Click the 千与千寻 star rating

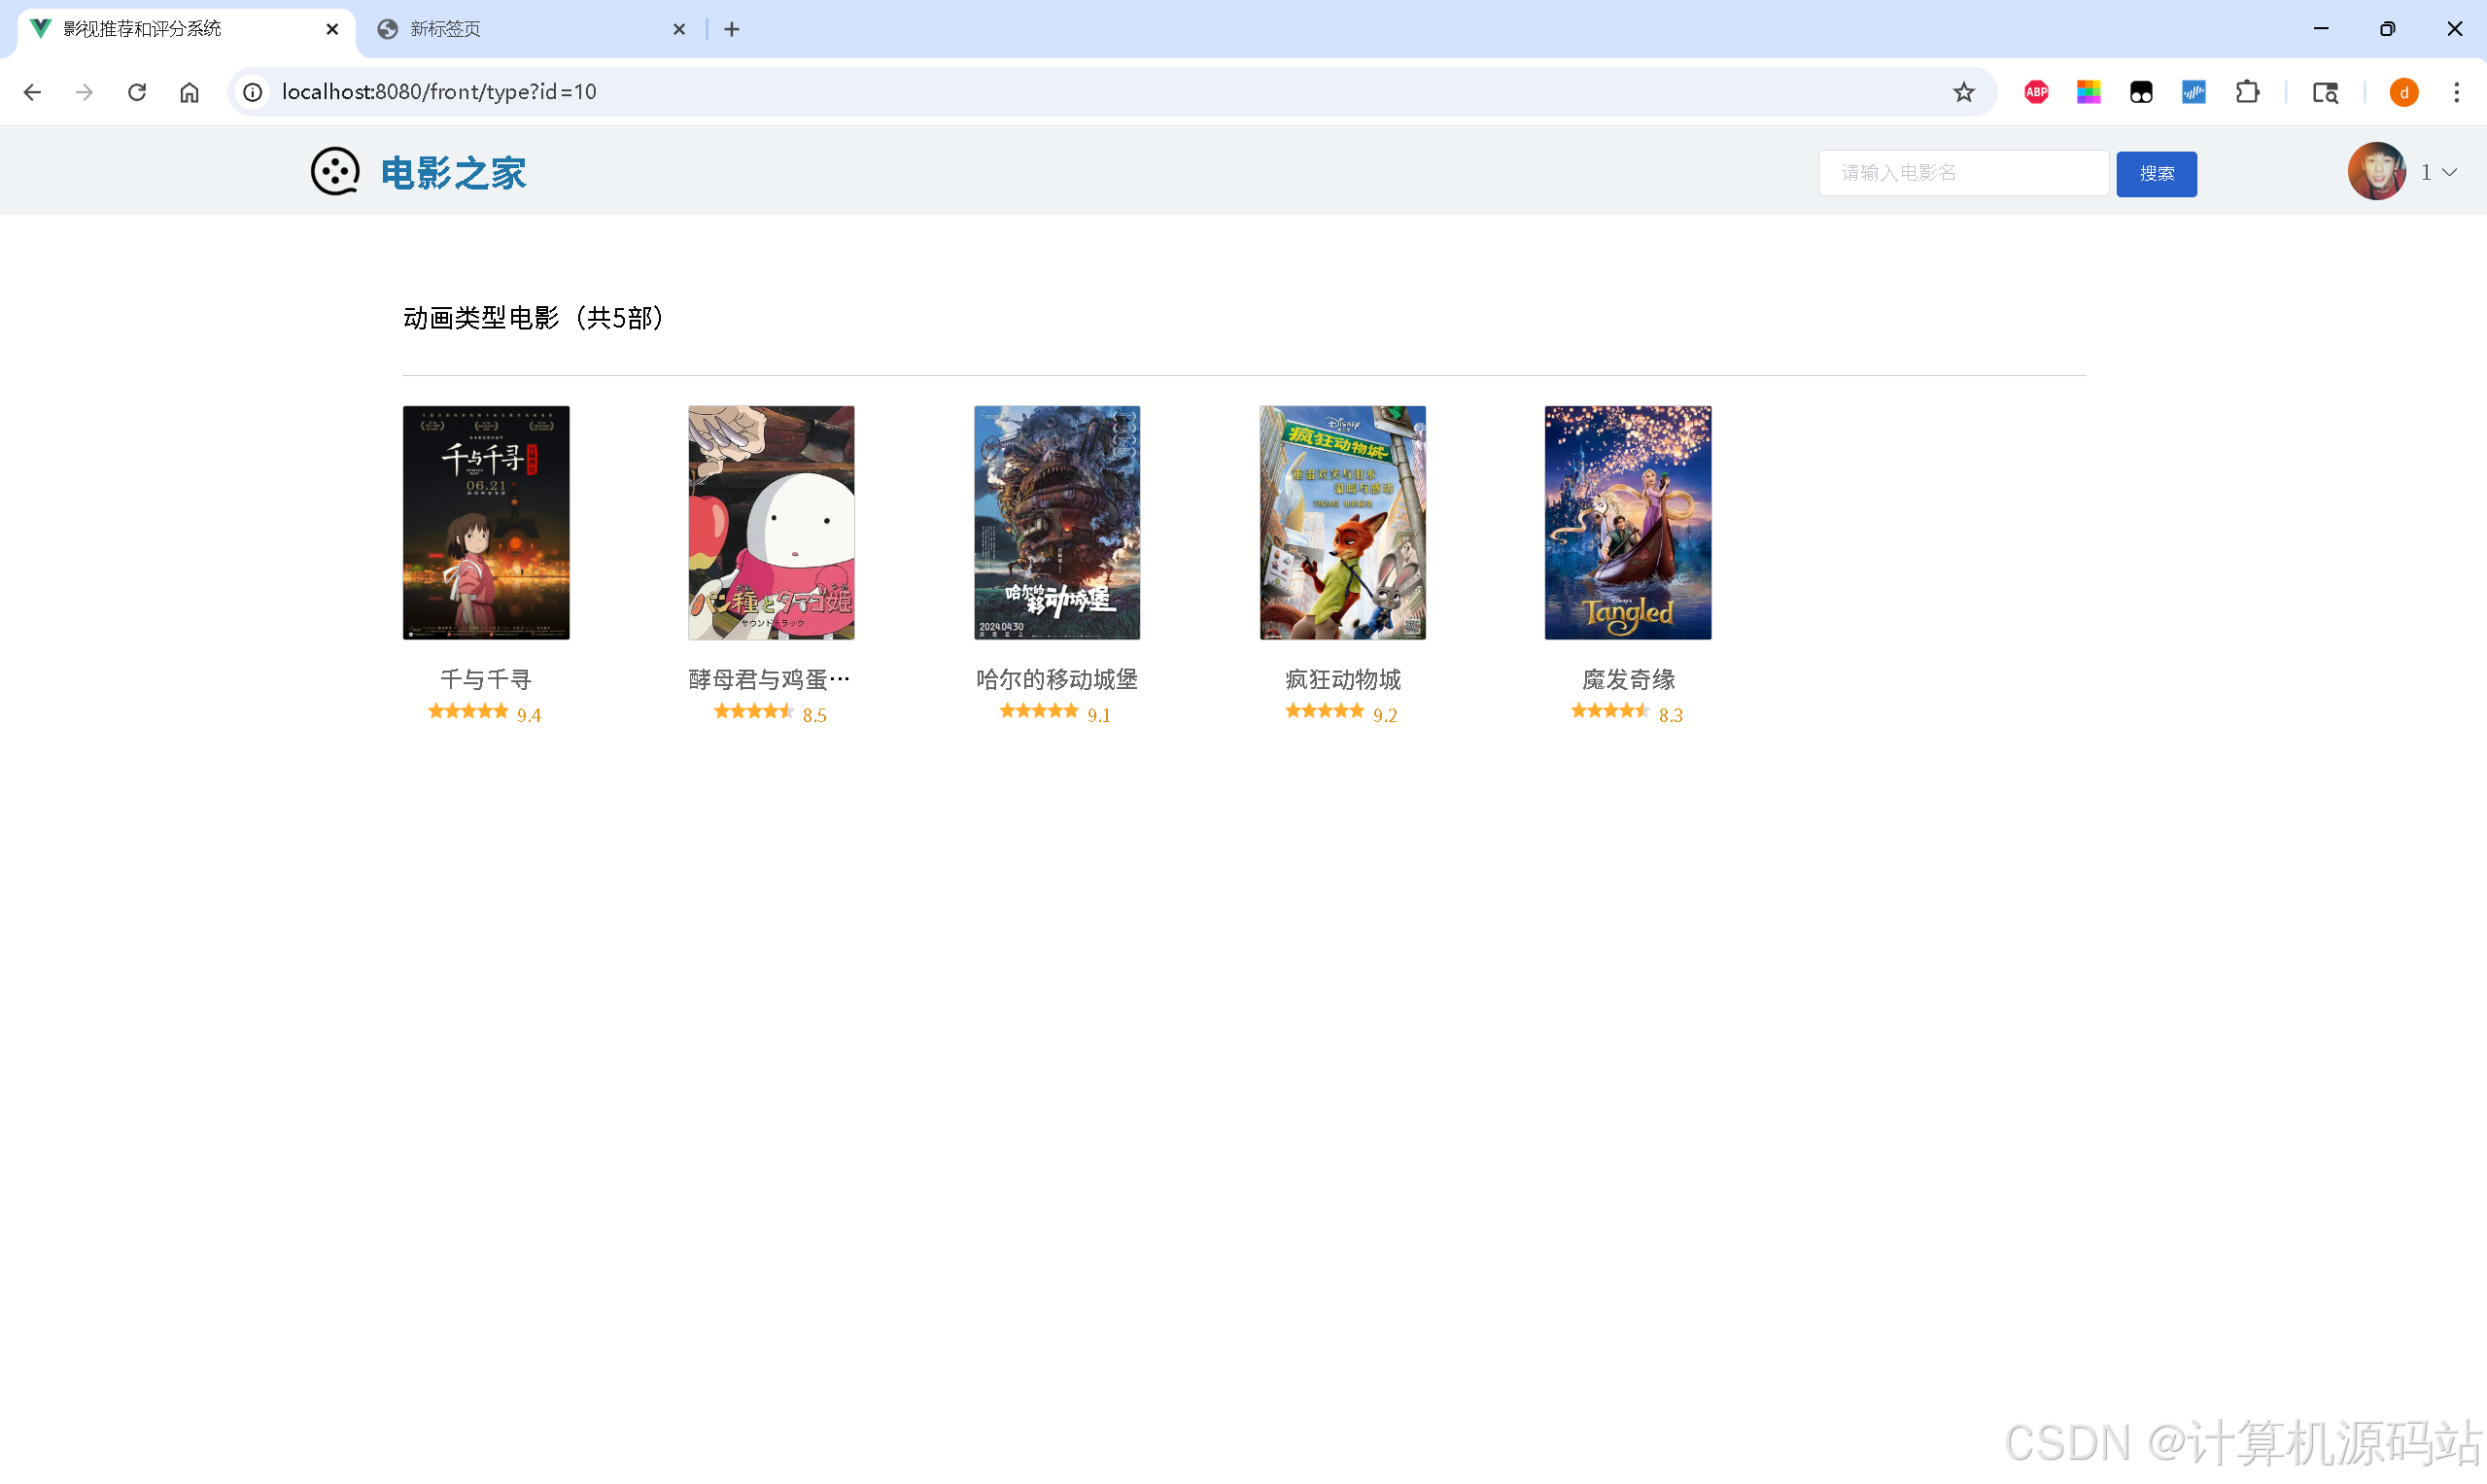[468, 711]
